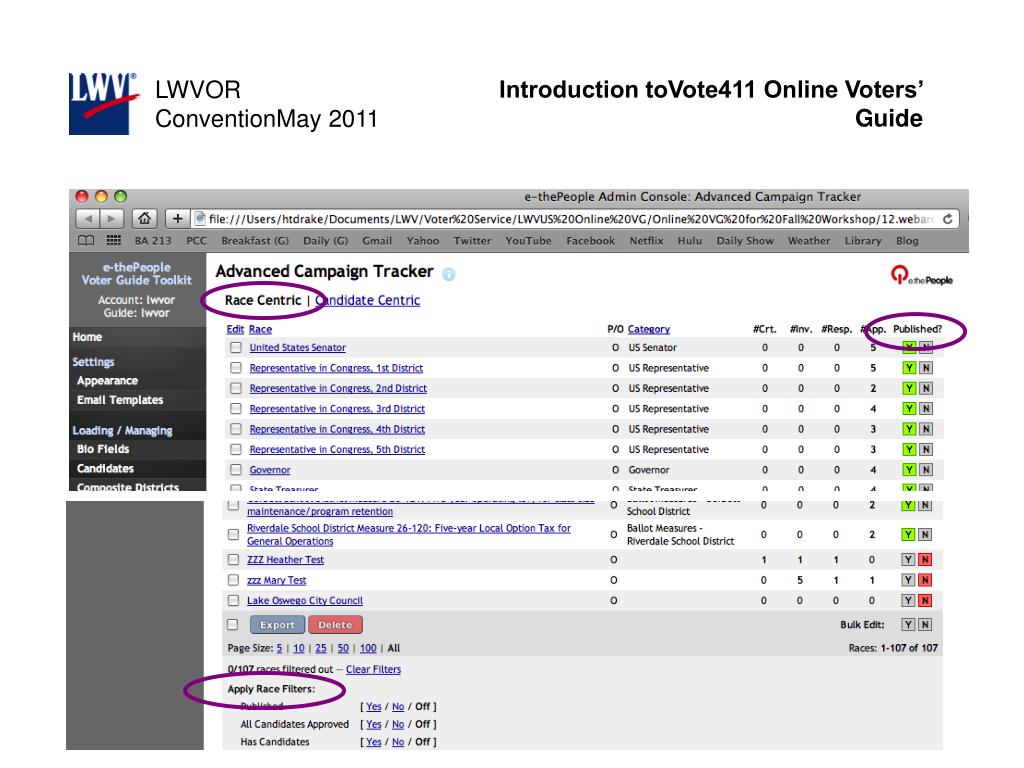Screen dimensions: 1024x768
Task: Click the red Delete button
Action: [335, 625]
